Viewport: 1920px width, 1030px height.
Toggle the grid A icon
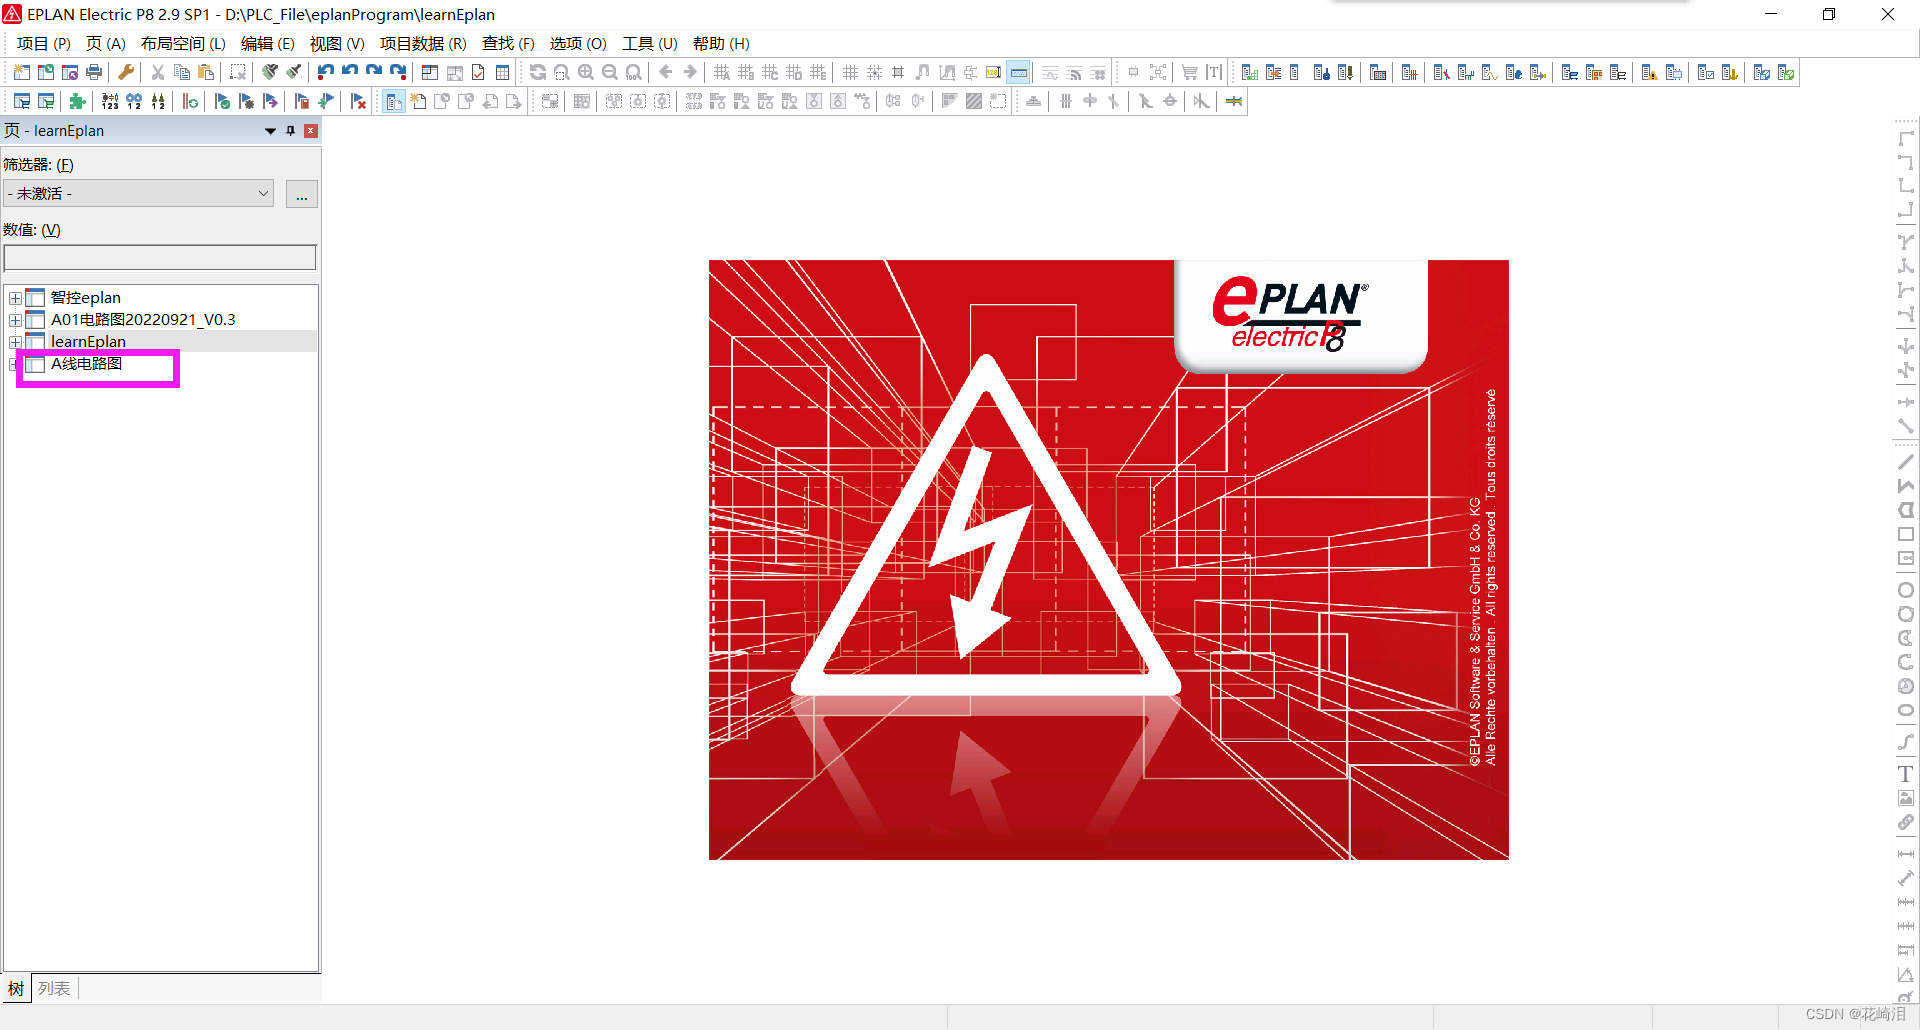click(722, 72)
